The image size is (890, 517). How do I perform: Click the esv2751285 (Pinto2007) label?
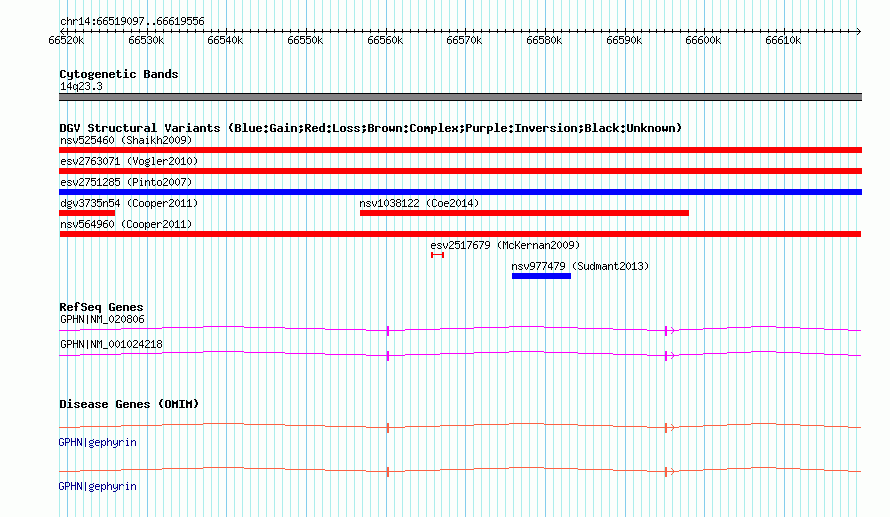click(126, 182)
